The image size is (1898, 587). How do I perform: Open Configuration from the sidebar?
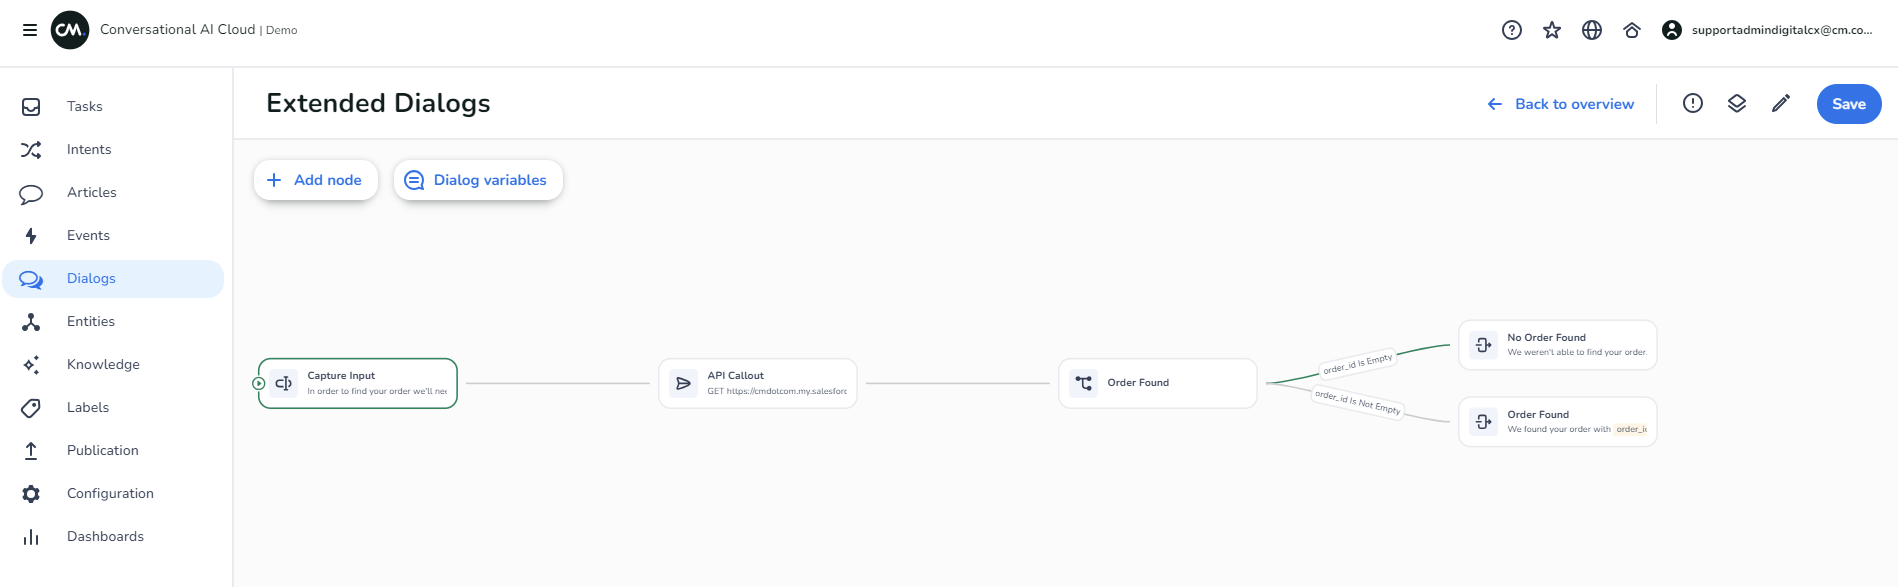coord(110,493)
